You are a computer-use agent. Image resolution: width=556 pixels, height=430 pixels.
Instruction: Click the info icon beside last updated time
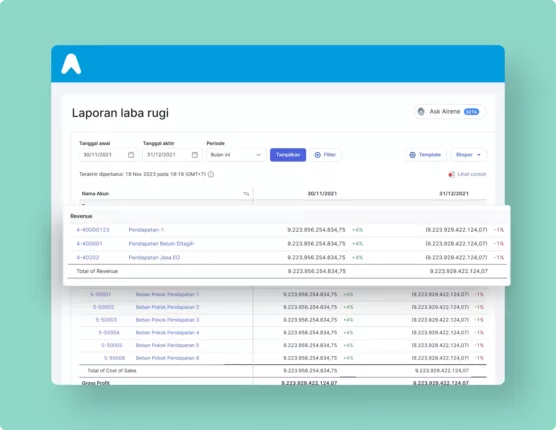point(211,174)
